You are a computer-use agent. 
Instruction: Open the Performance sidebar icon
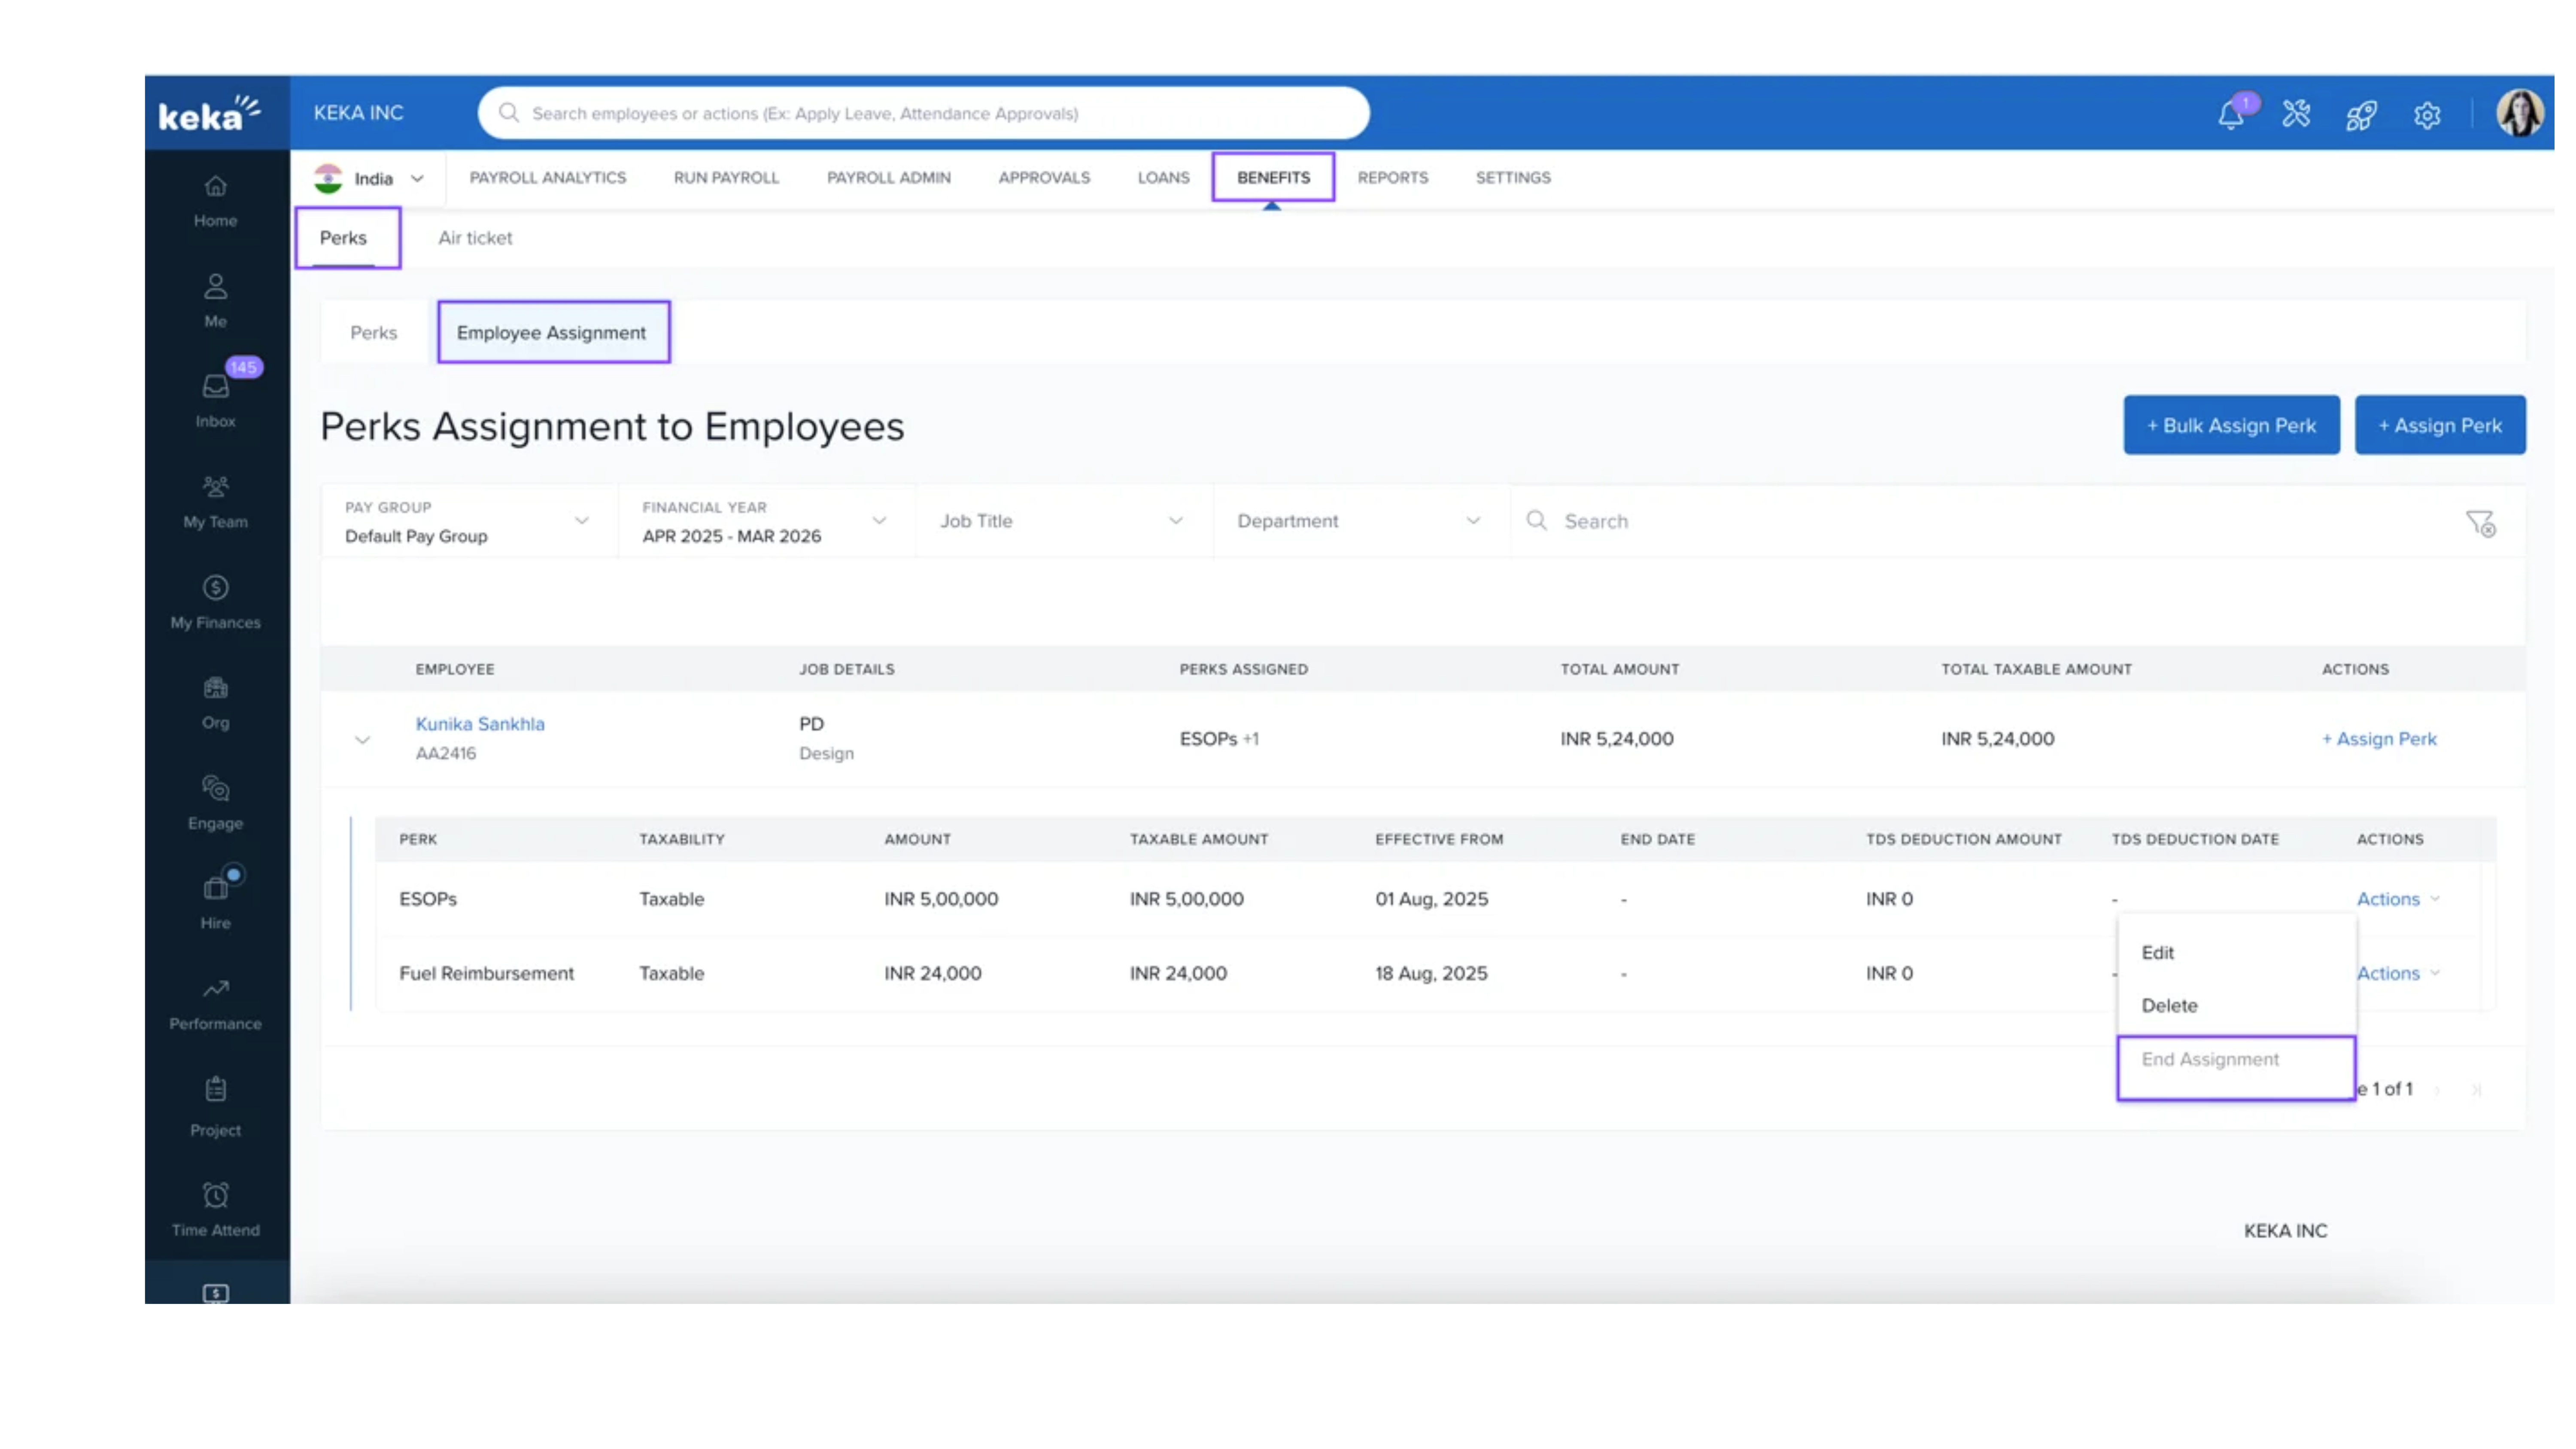[215, 1002]
